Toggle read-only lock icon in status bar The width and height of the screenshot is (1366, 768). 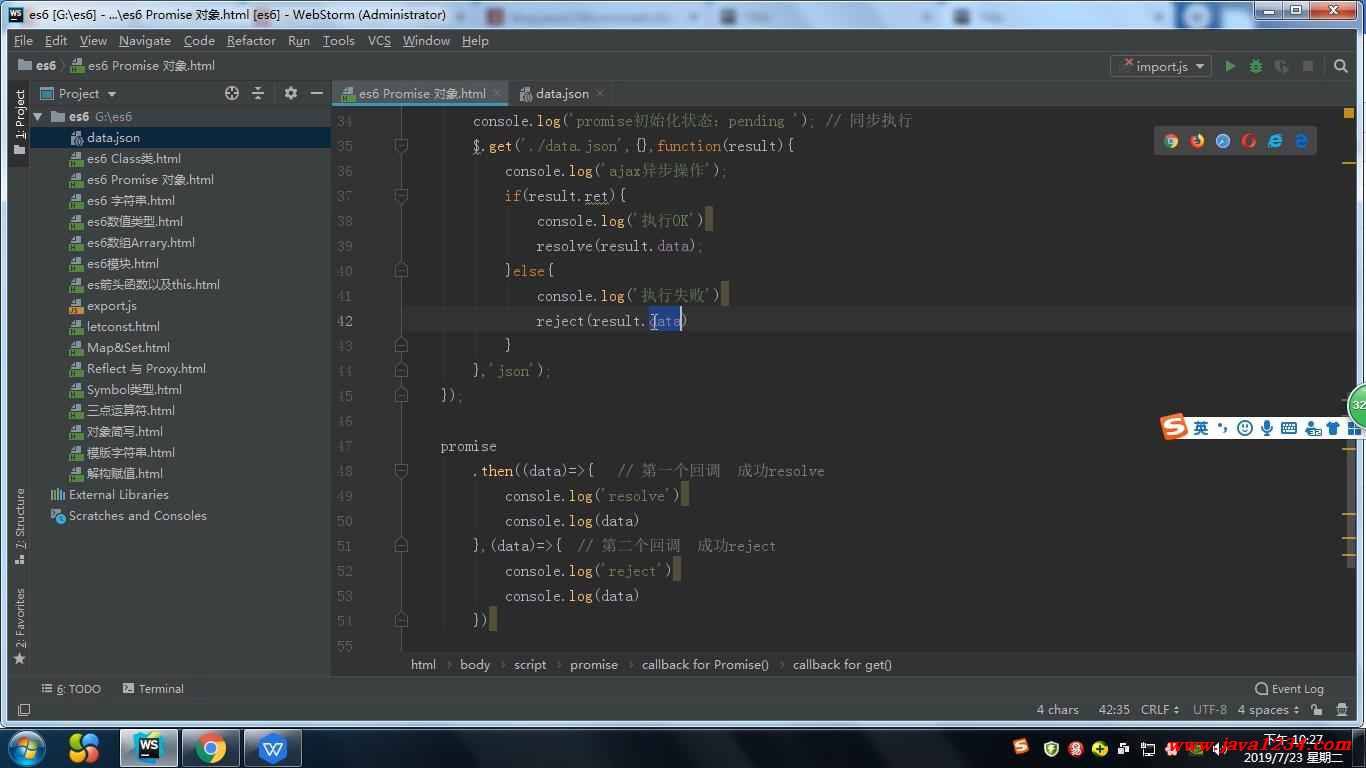(x=1318, y=710)
